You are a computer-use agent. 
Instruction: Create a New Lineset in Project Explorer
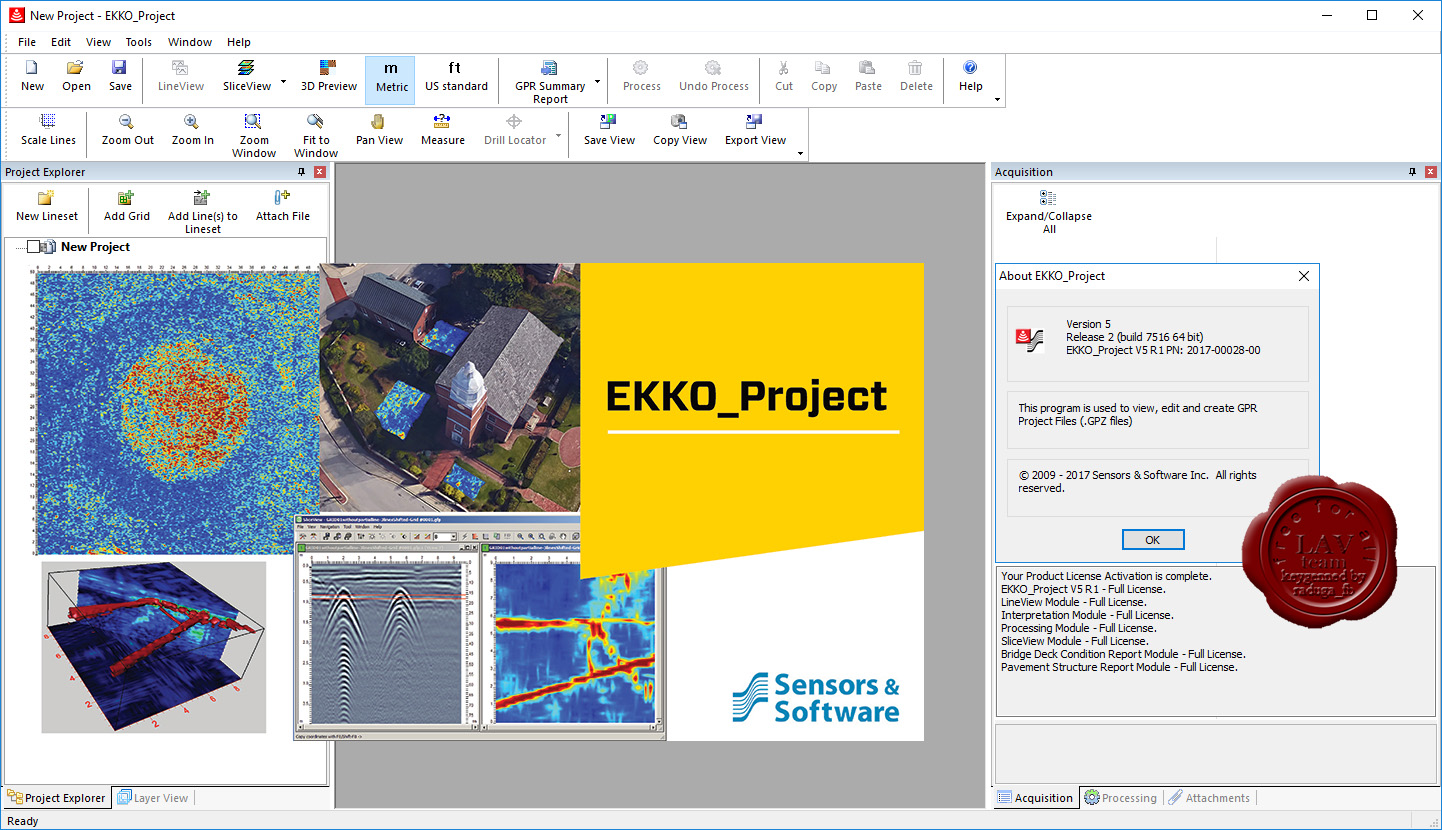pos(47,205)
